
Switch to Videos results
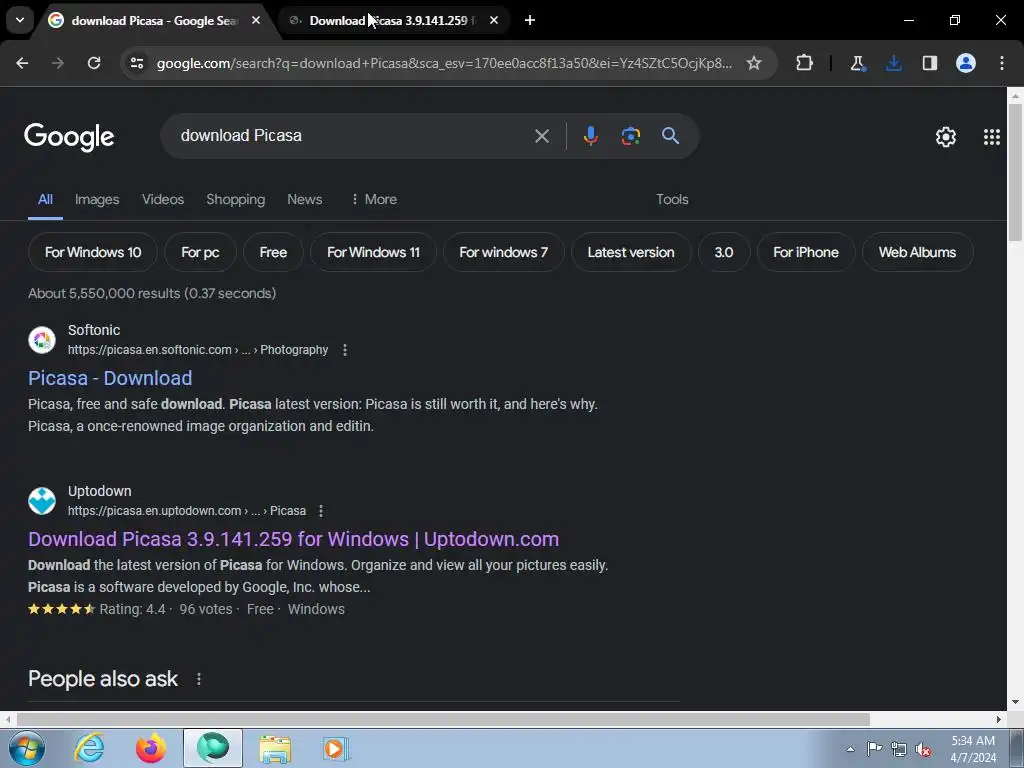[163, 199]
